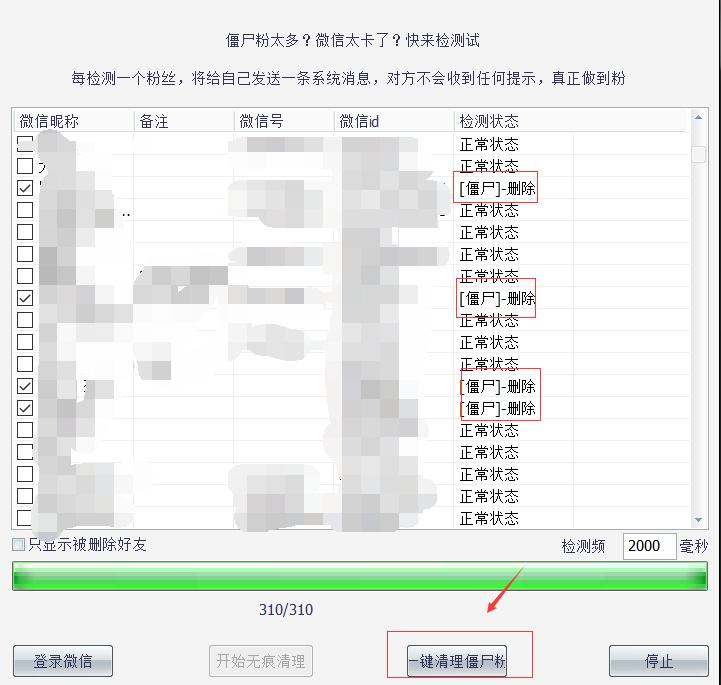Uncheck the last [僵尸]-删除 row's checkbox
This screenshot has width=721, height=685.
pyautogui.click(x=25, y=408)
